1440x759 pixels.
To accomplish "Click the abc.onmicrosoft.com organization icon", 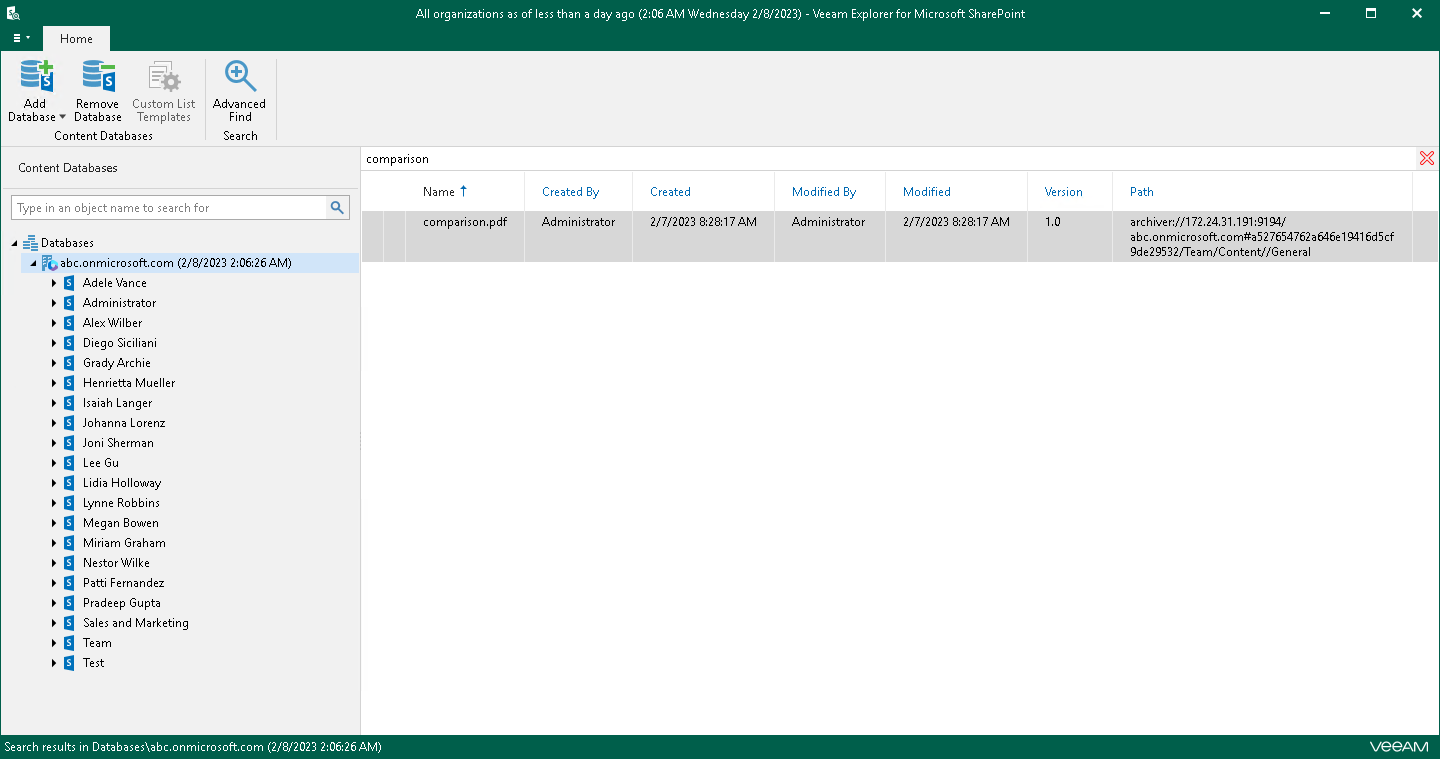I will click(x=49, y=263).
